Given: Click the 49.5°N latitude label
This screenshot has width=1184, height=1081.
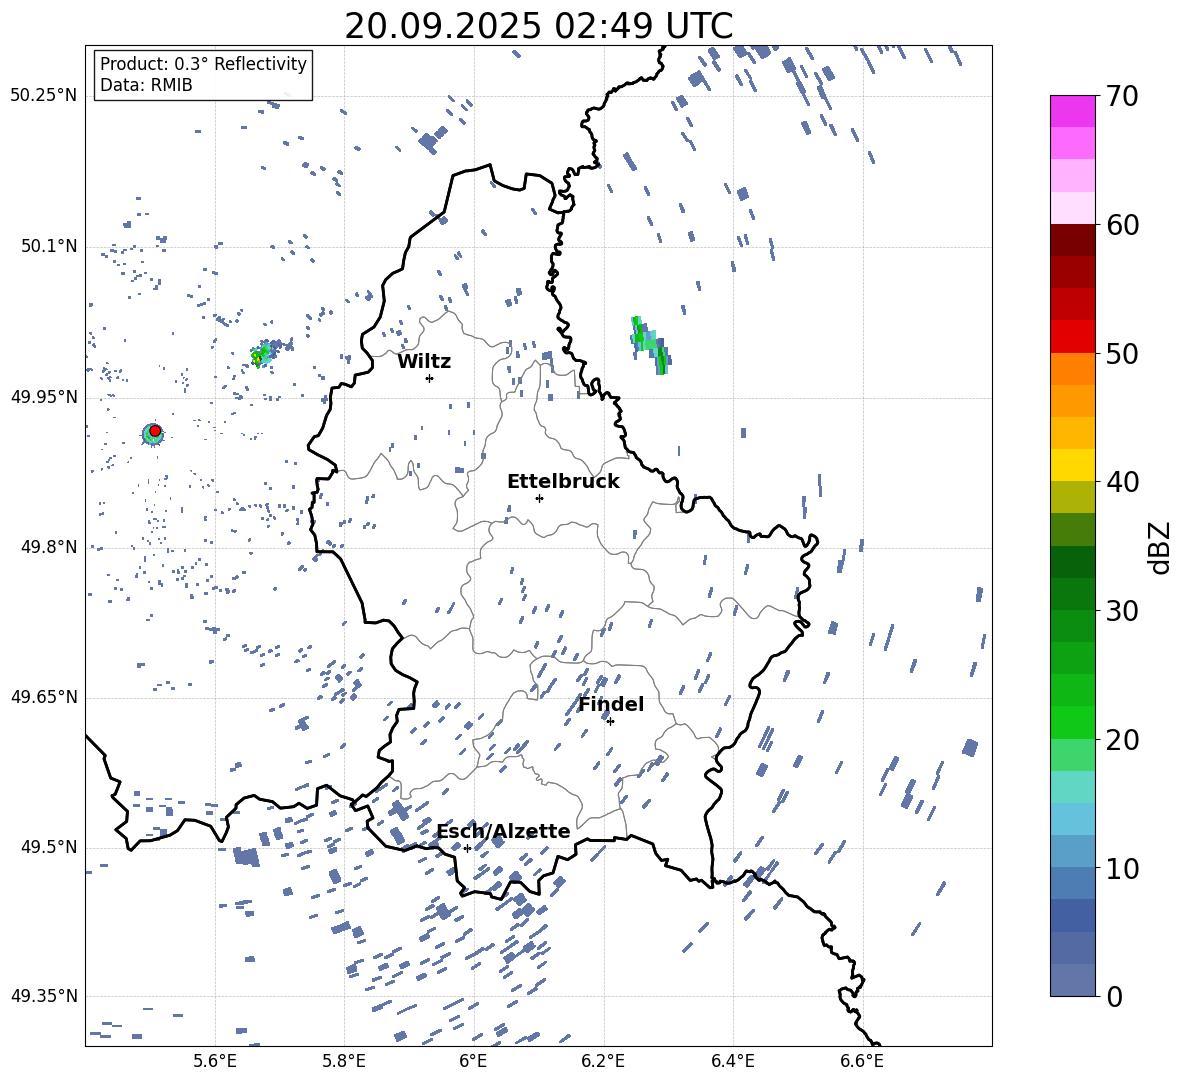Looking at the screenshot, I should pos(49,847).
